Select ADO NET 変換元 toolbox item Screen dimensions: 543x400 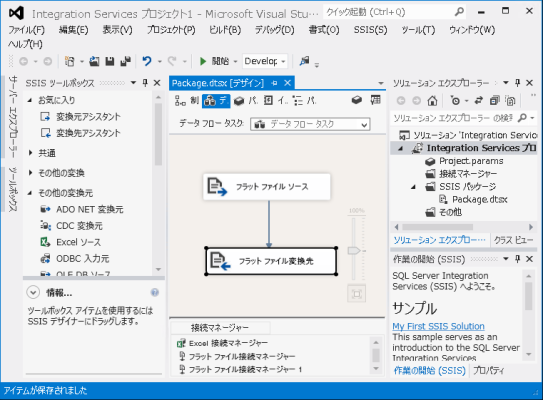coord(82,209)
